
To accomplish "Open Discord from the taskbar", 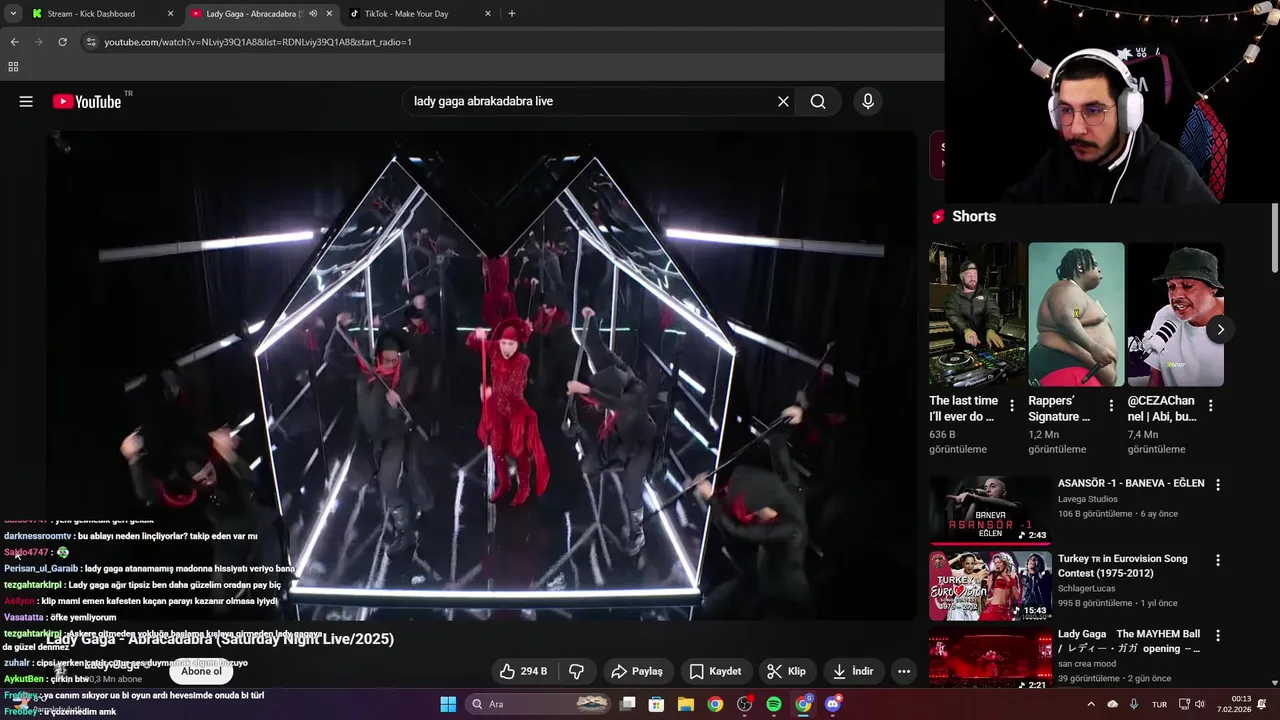I will [x=833, y=704].
